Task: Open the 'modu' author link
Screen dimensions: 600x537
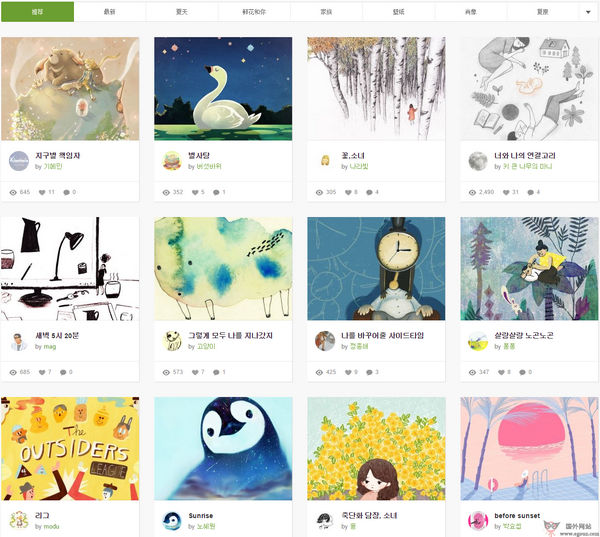Action: tap(51, 527)
